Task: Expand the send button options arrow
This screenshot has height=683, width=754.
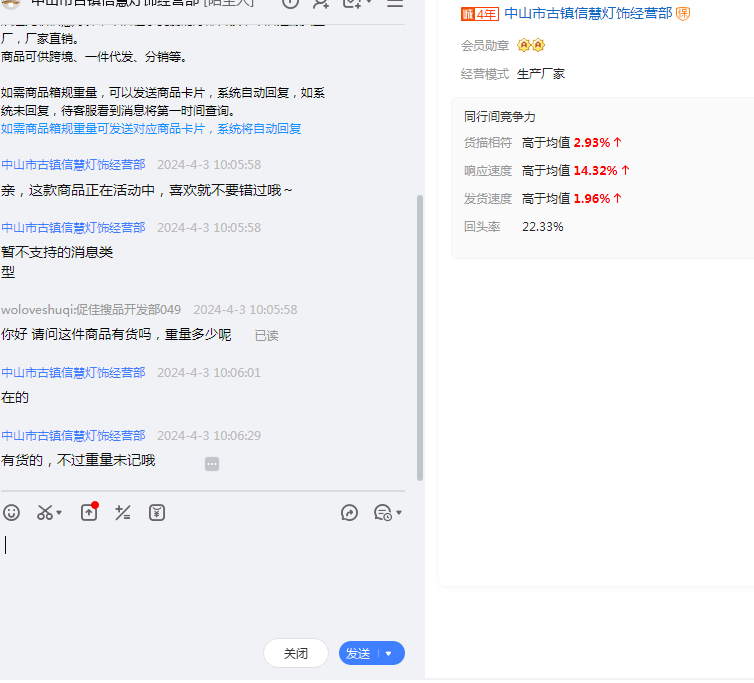Action: (x=389, y=654)
